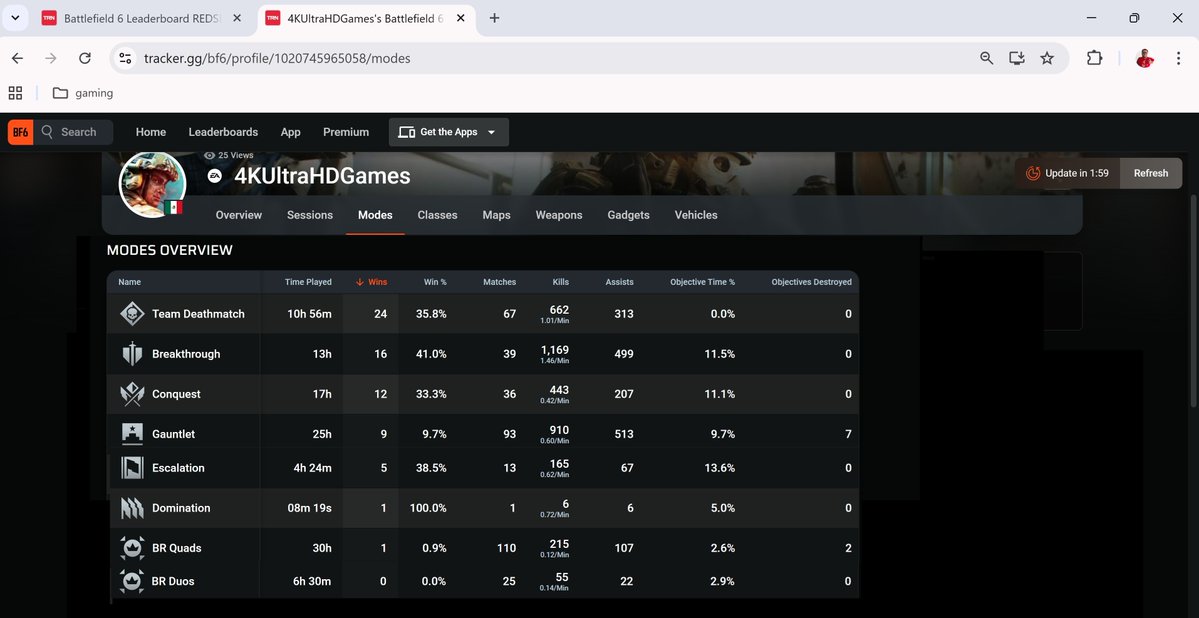Click the Breakthrough mode icon

coord(132,354)
